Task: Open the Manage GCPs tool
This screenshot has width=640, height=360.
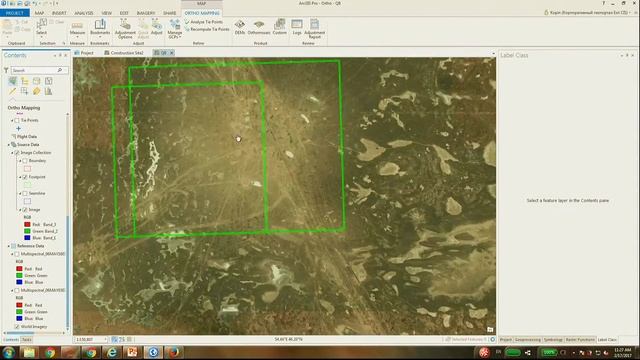Action: 175,29
